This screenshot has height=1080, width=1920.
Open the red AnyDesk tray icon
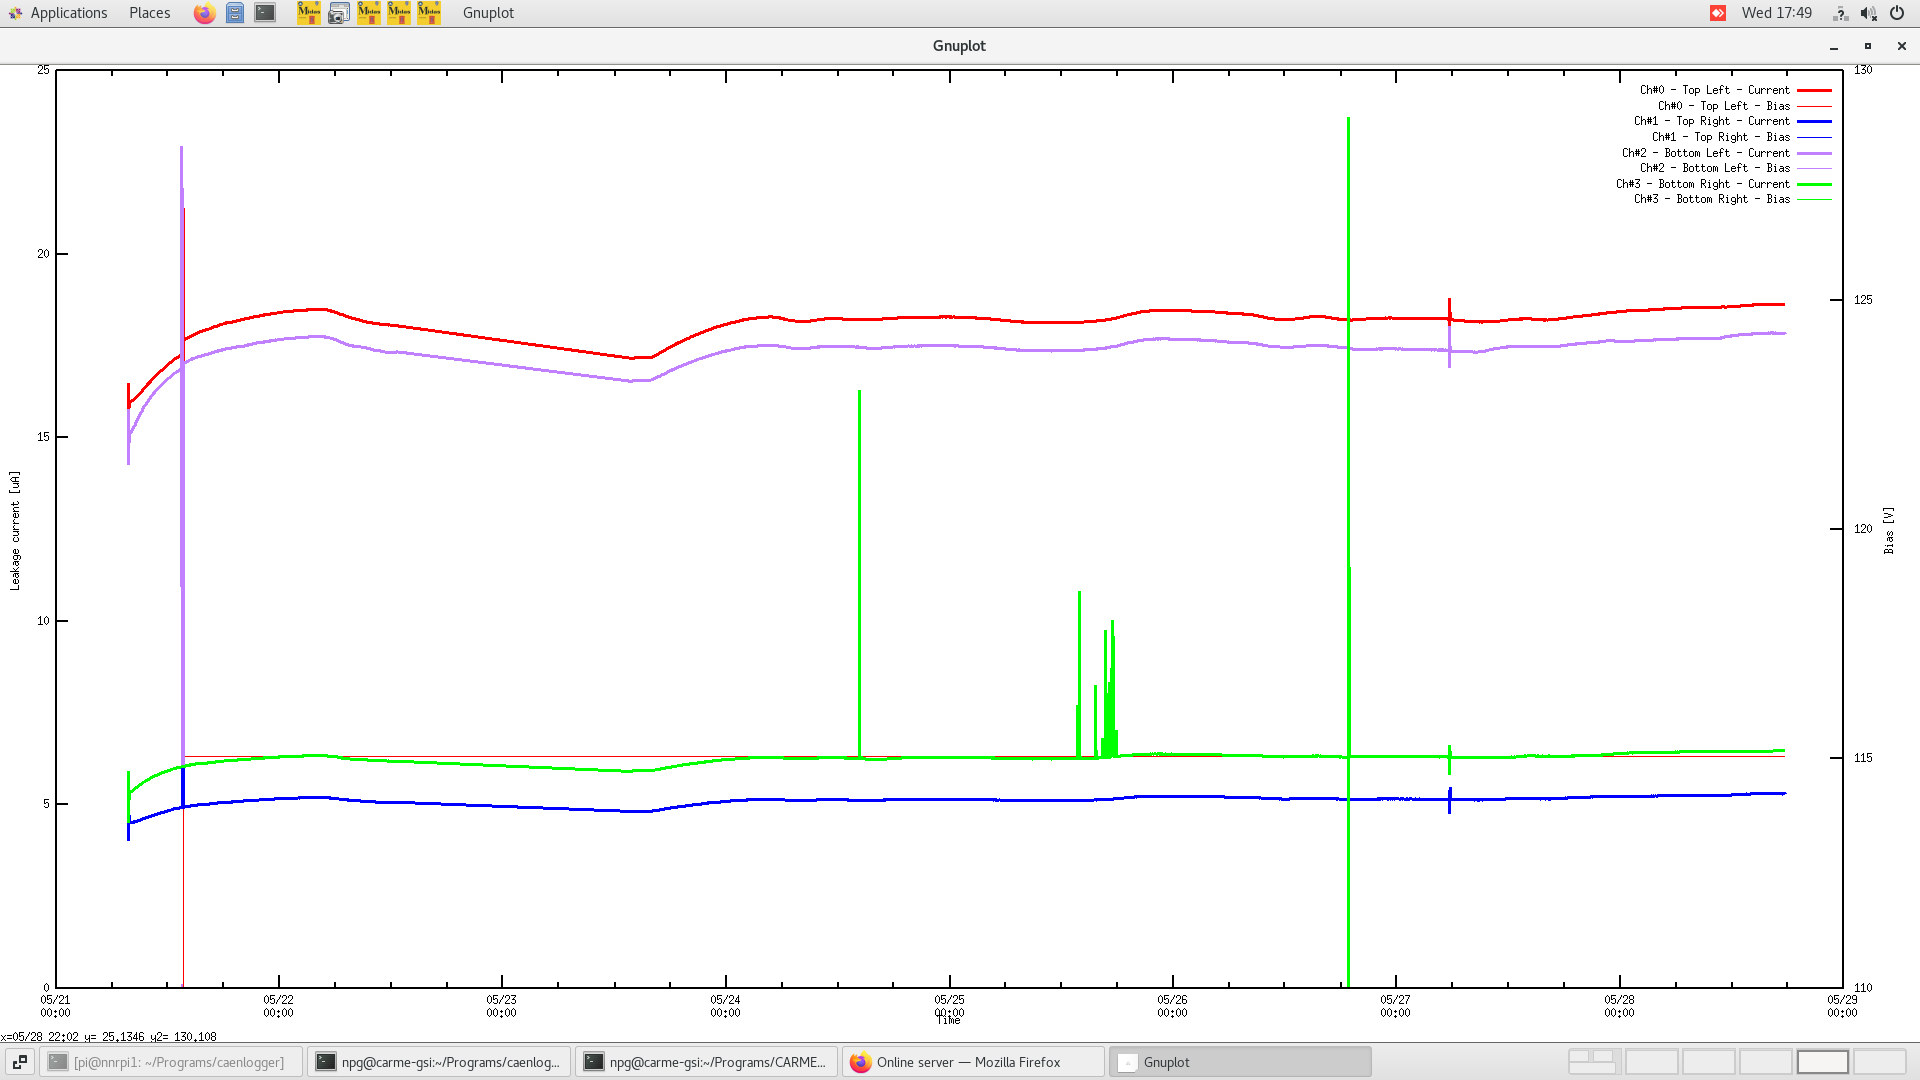1718,13
